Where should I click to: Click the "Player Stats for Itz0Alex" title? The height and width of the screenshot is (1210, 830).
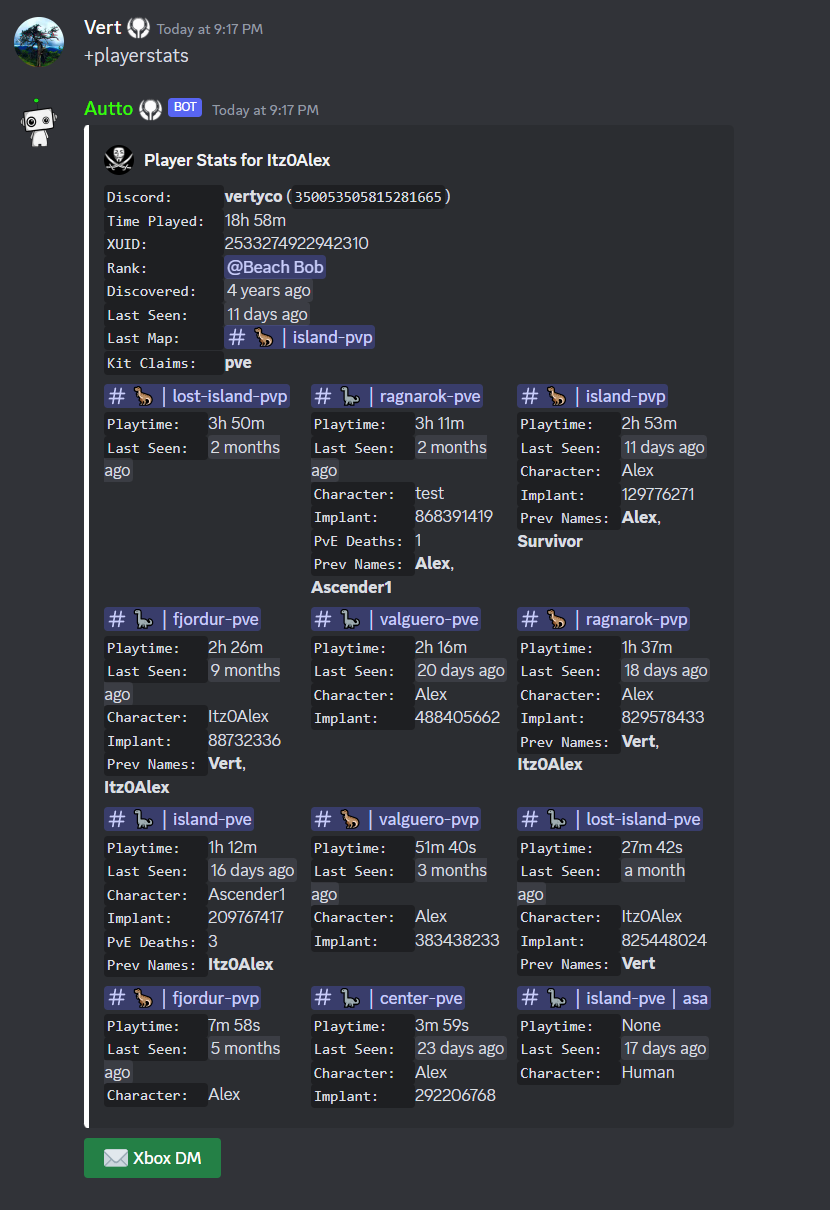coord(237,160)
